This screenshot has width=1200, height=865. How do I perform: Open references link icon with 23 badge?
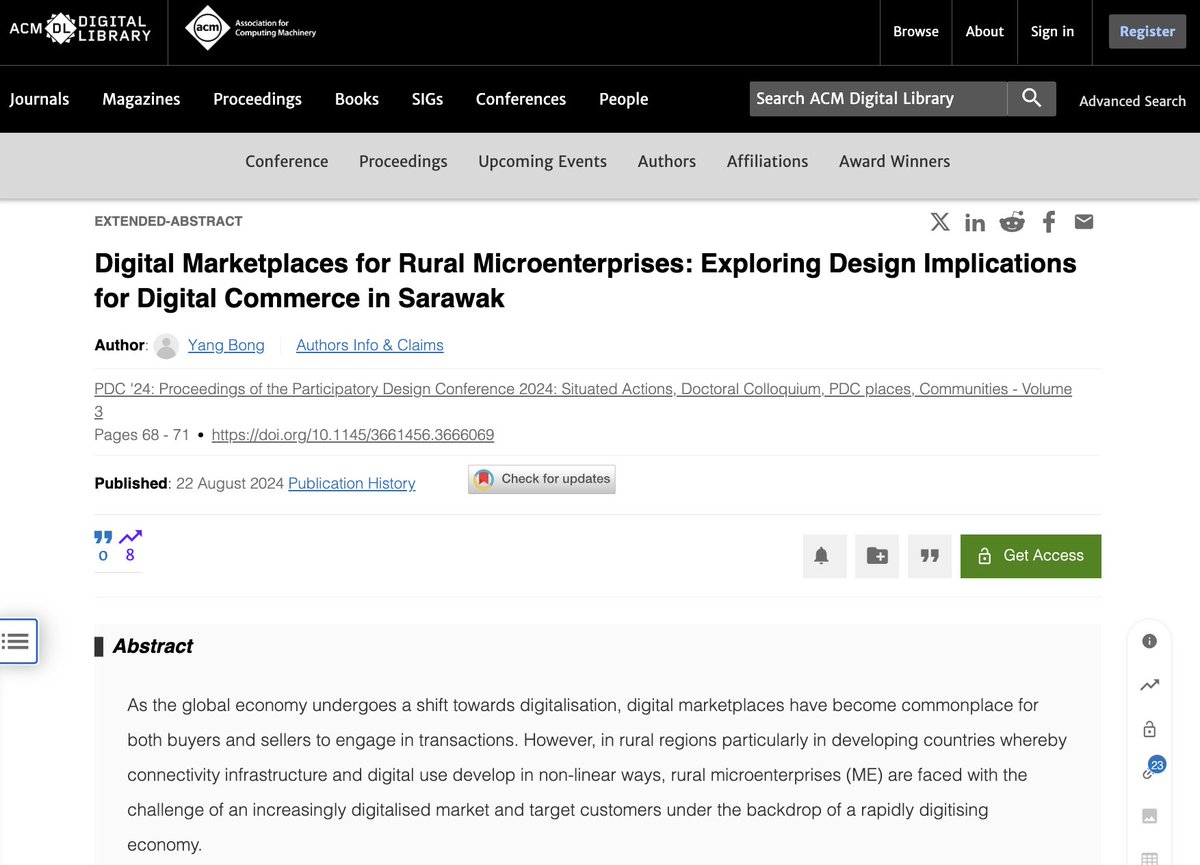coord(1152,769)
